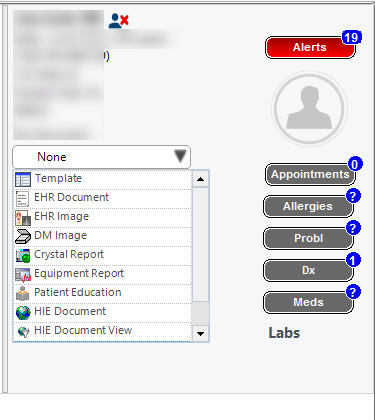Click the Template table icon

click(23, 179)
